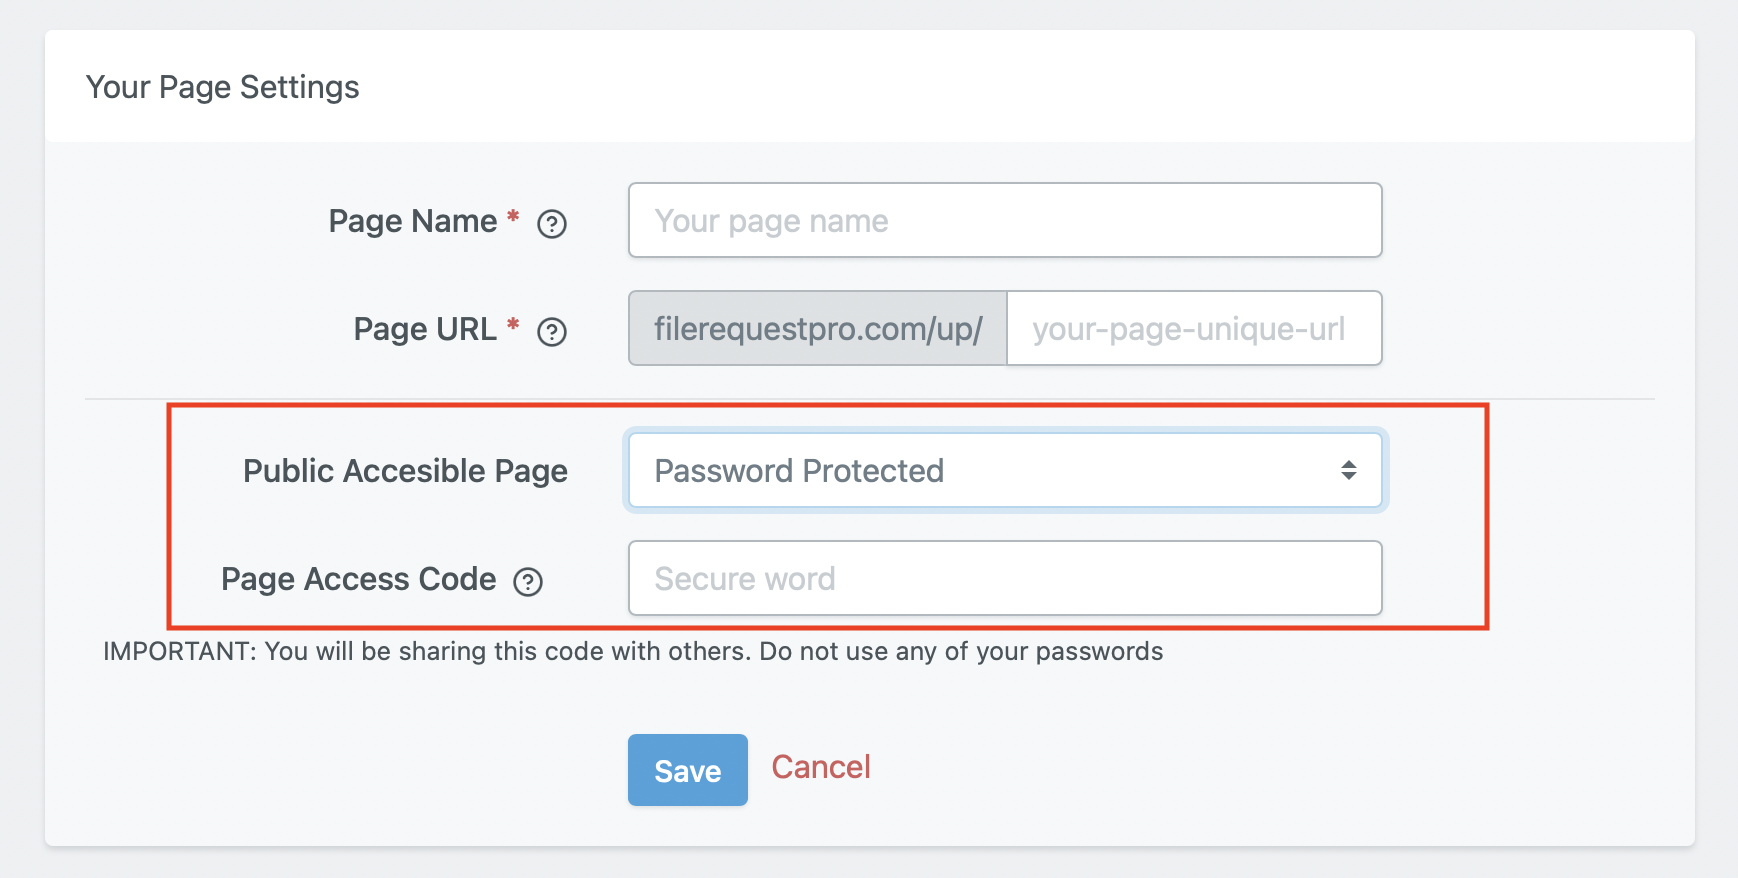Click the Page Name label text
This screenshot has width=1738, height=878.
pyautogui.click(x=413, y=221)
